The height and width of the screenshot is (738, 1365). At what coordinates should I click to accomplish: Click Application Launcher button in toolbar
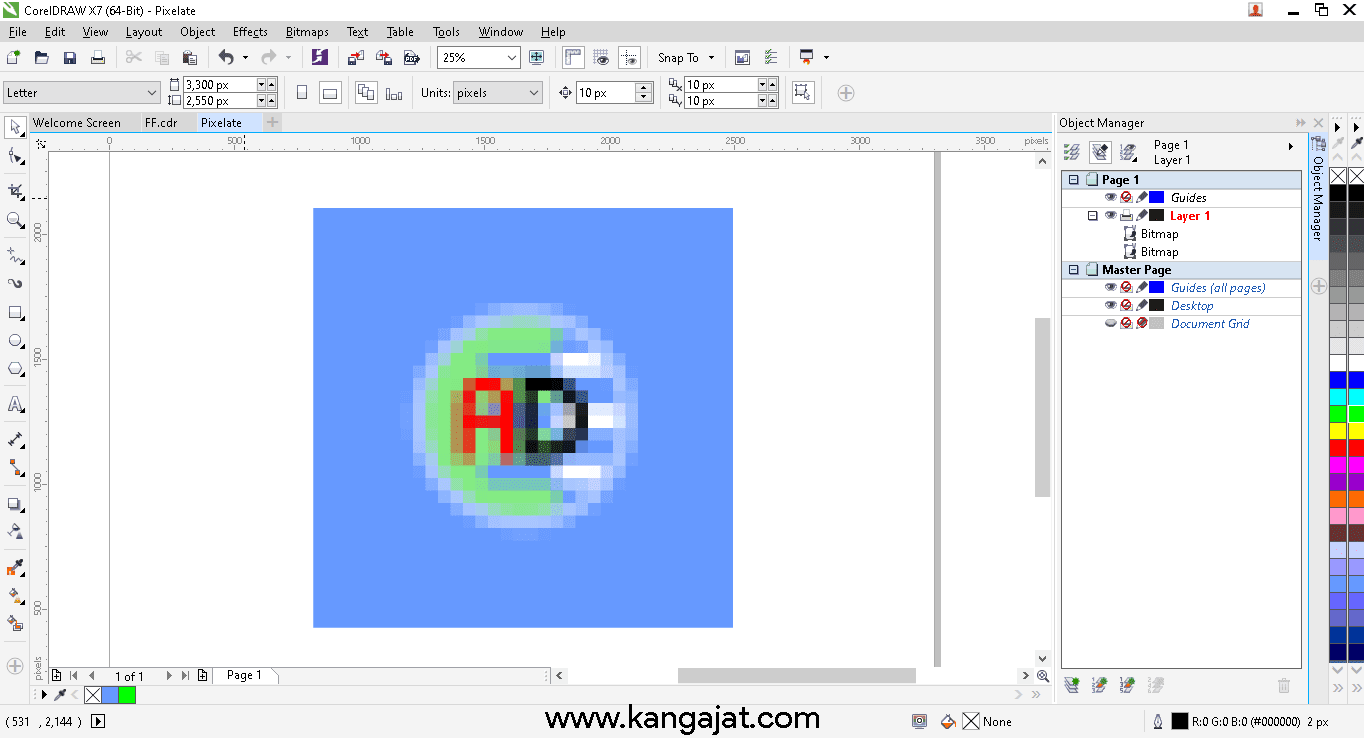pos(806,58)
